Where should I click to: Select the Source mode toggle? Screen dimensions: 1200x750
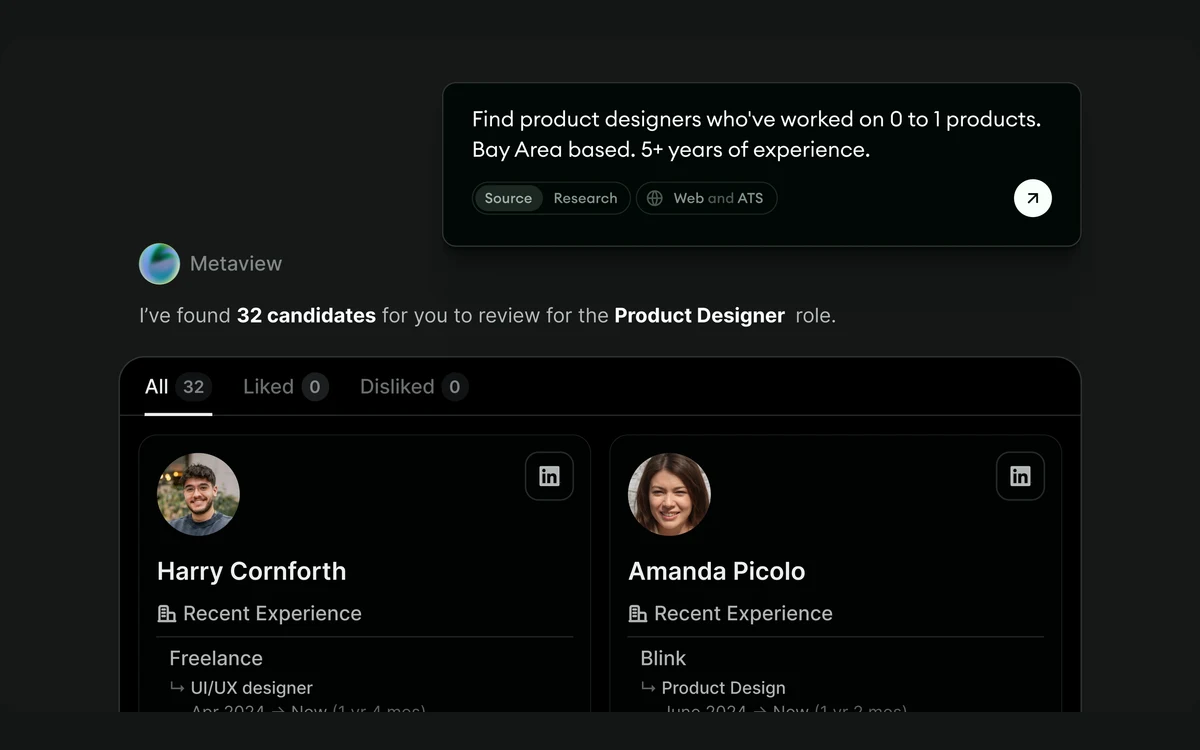pyautogui.click(x=508, y=198)
